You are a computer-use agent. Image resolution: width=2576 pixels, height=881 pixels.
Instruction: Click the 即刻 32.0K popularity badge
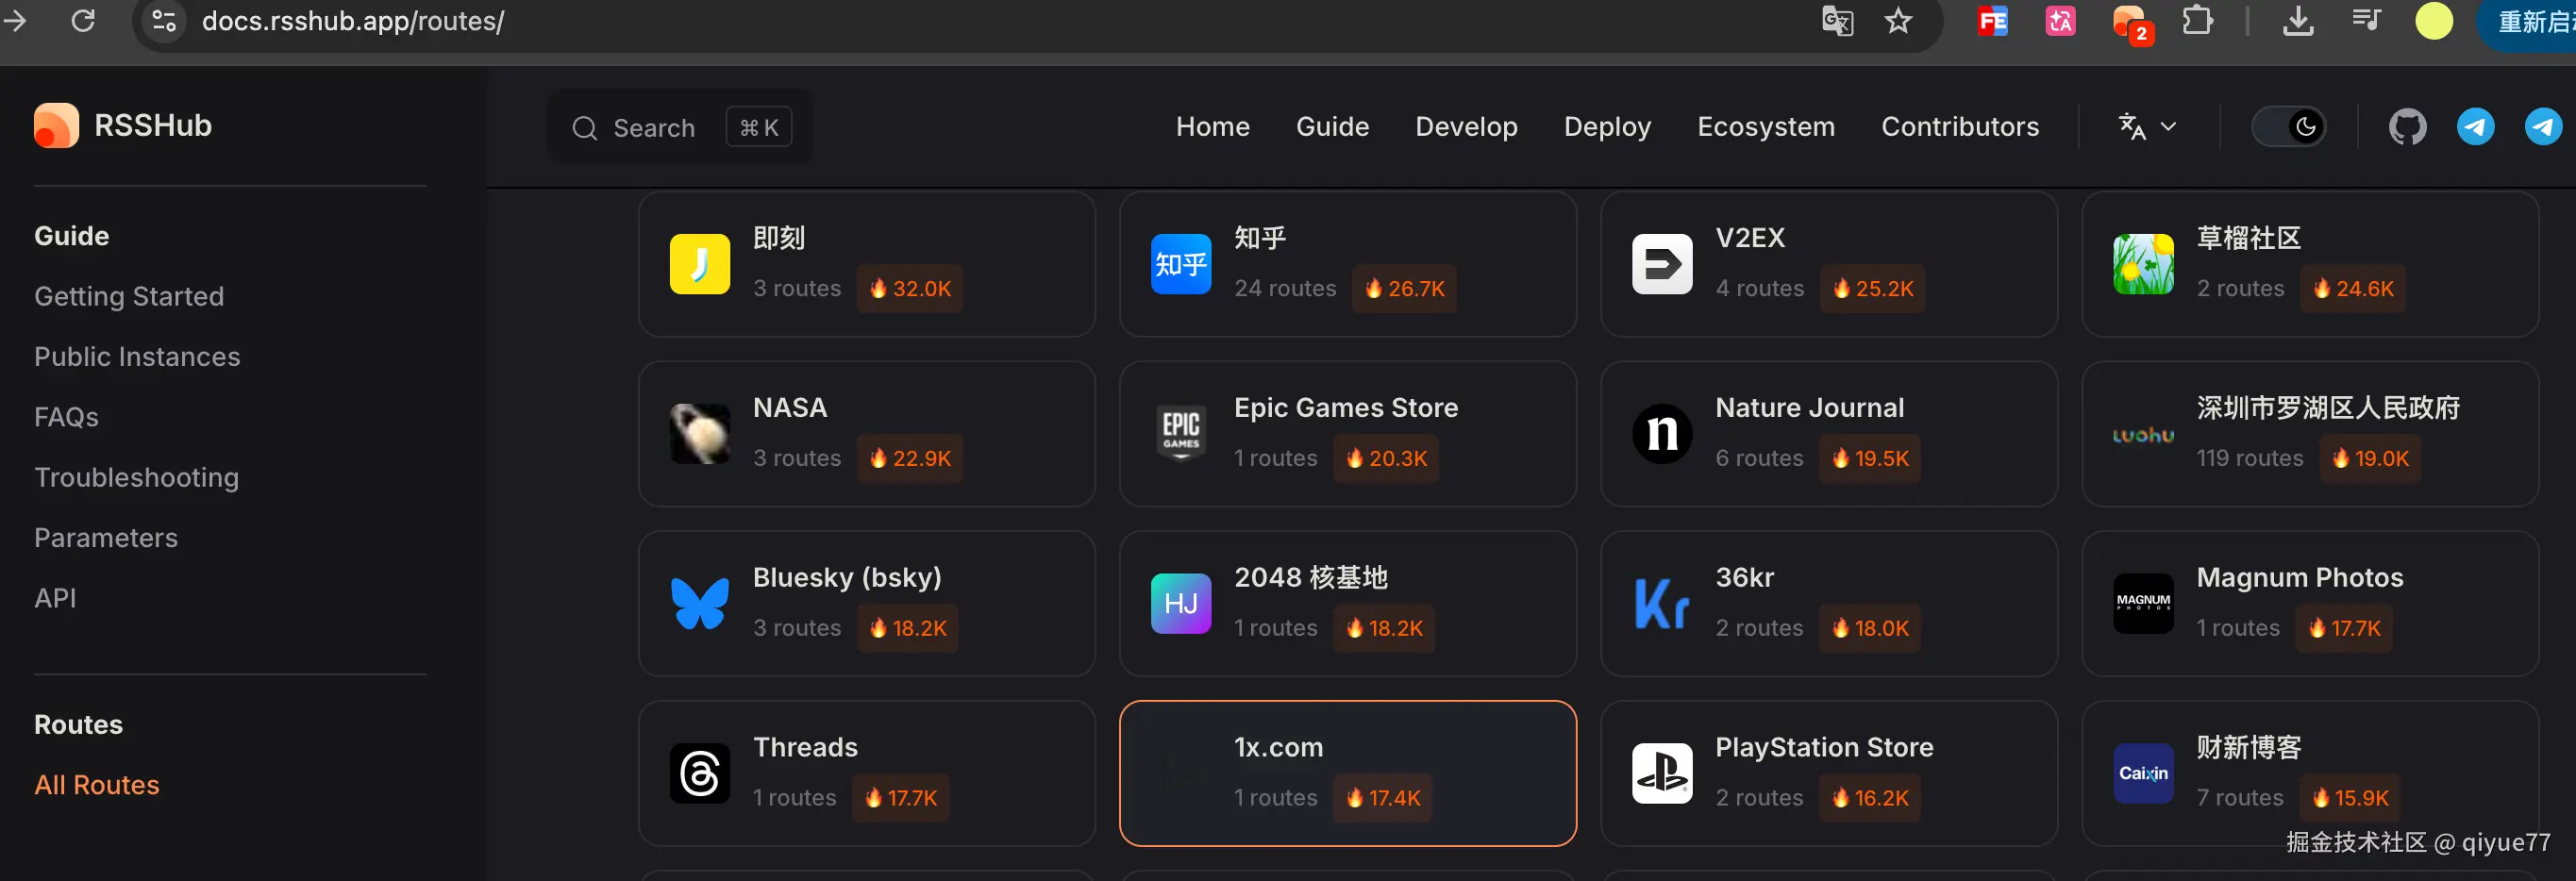[909, 289]
